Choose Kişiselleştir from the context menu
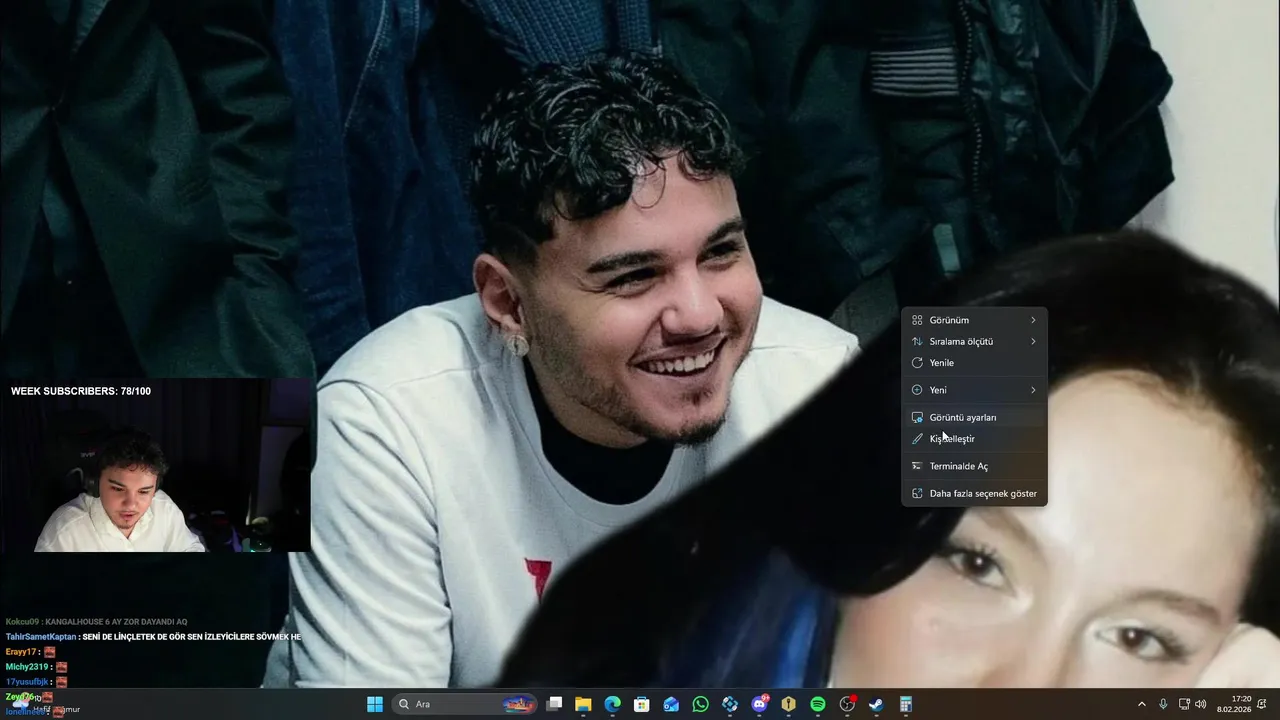 pyautogui.click(x=974, y=439)
